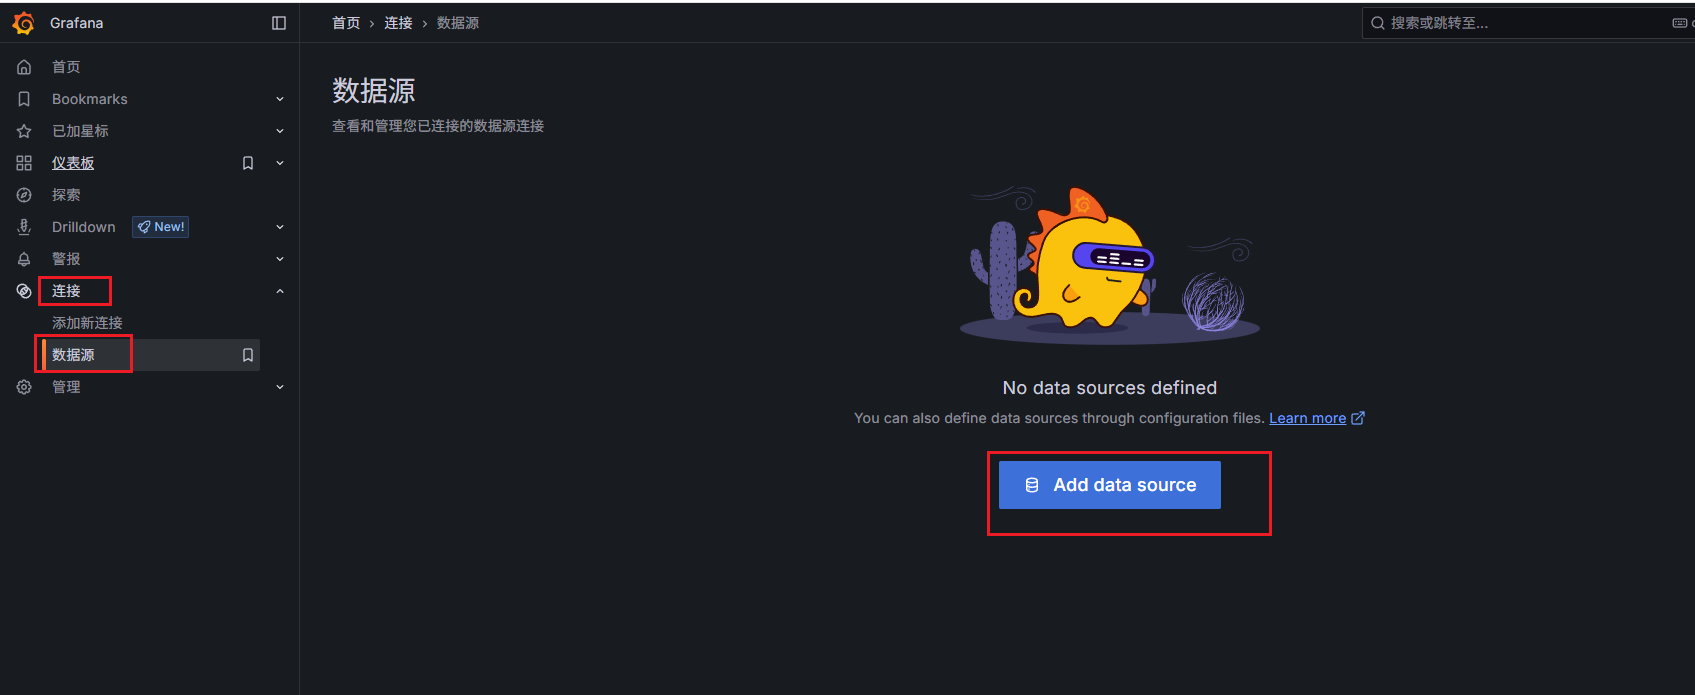The image size is (1695, 695).
Task: Open 探索 in the sidebar
Action: 66,195
